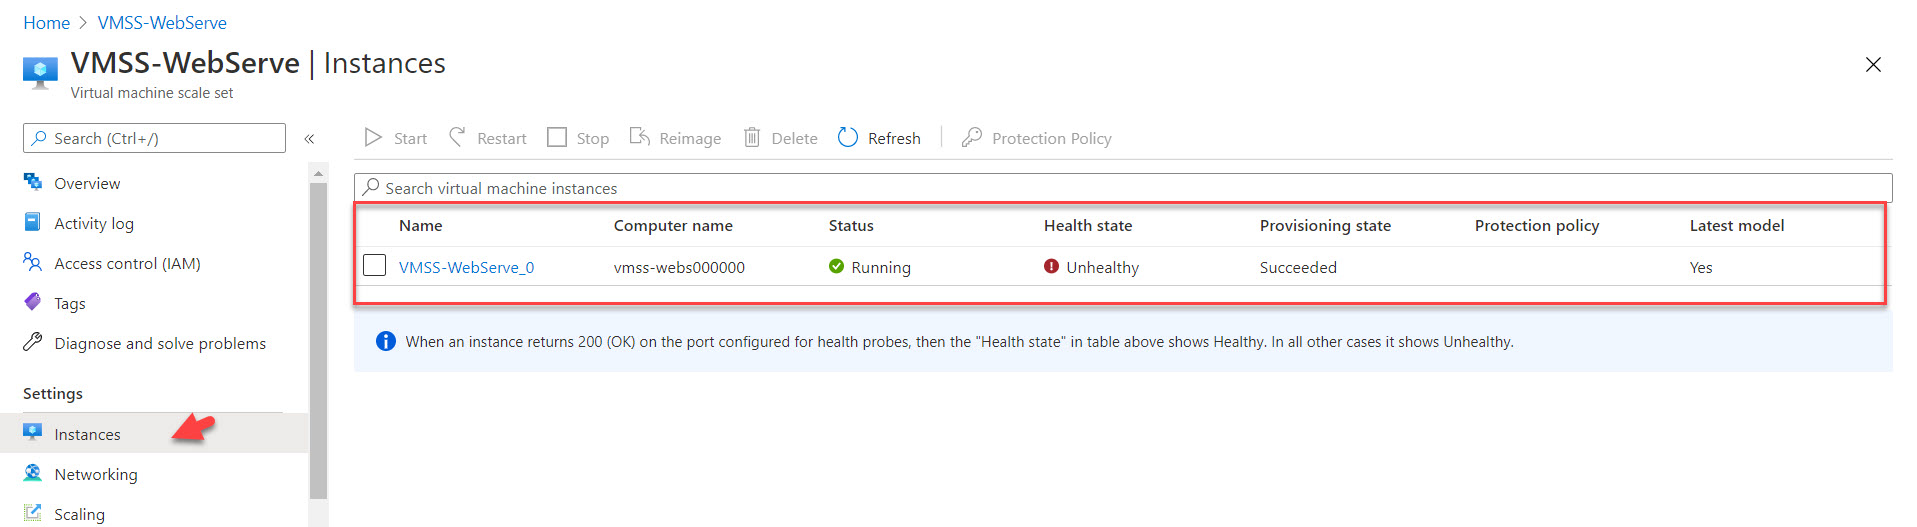Click the Stop square icon
This screenshot has height=527, width=1917.
point(557,138)
